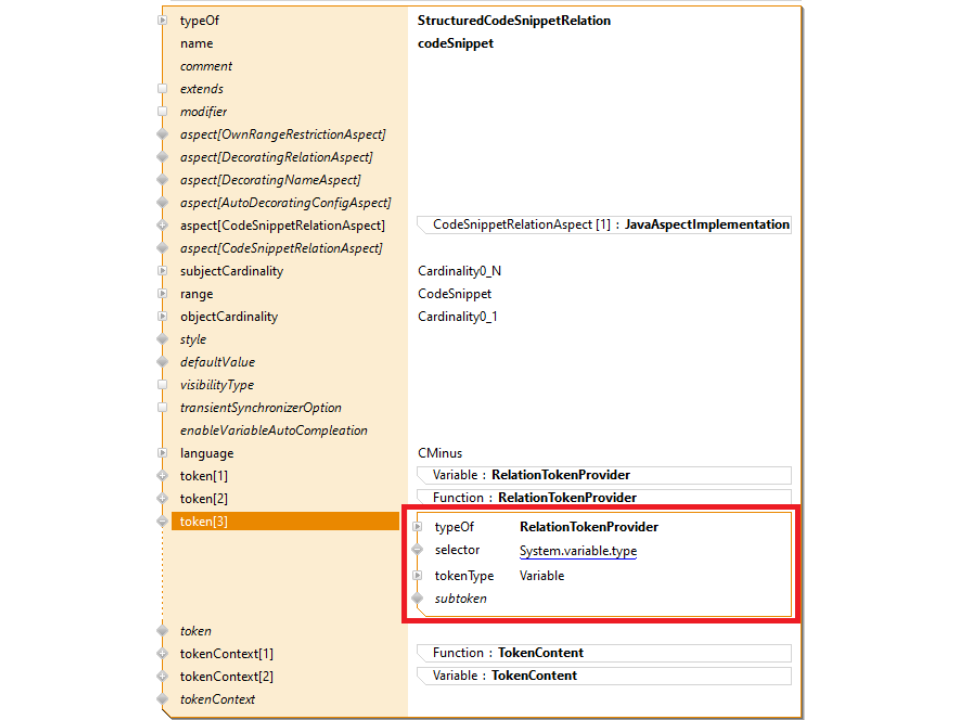Click the minus diamond icon beside selector

tap(418, 550)
